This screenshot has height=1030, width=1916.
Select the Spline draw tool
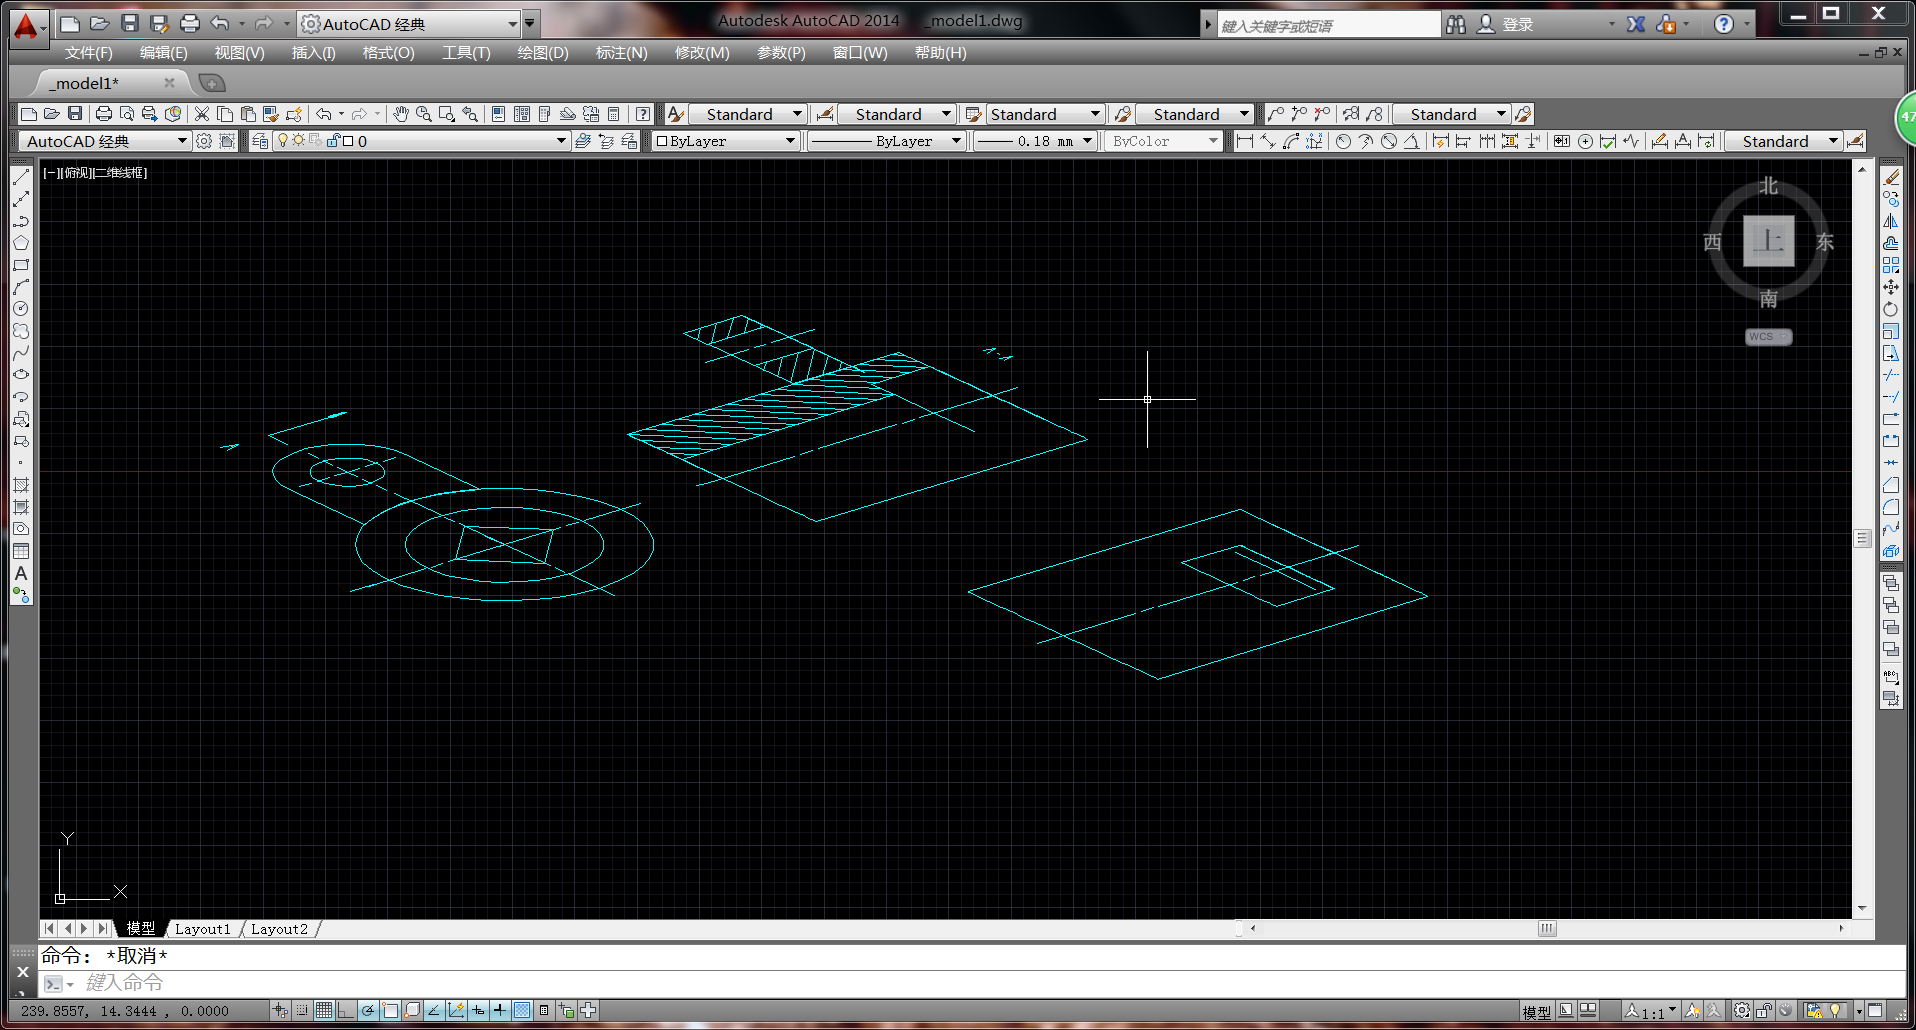[x=21, y=353]
